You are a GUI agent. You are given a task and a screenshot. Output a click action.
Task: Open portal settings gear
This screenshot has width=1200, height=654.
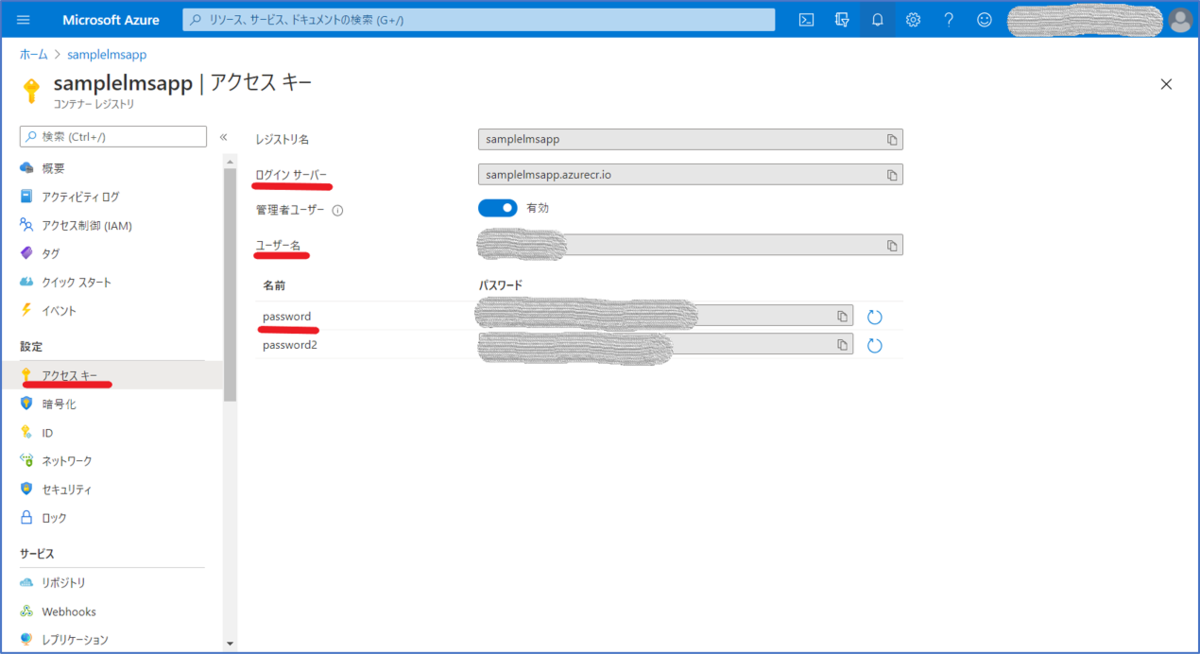click(x=913, y=20)
